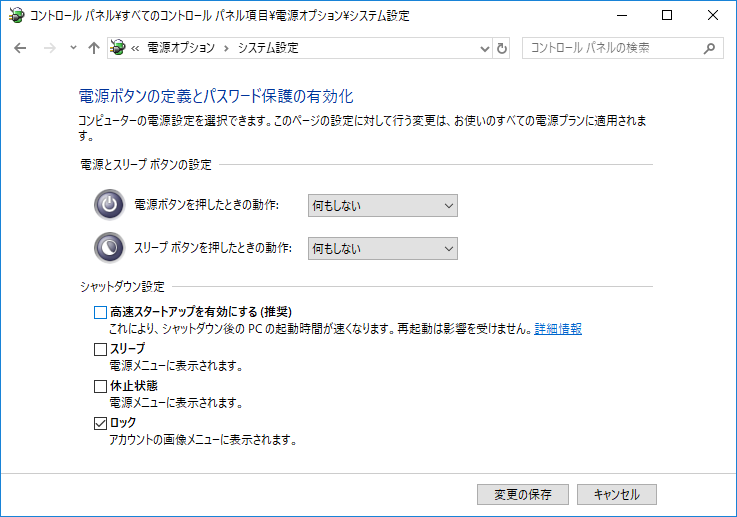Click the 変更の保存 button
737x517 pixels.
point(523,494)
